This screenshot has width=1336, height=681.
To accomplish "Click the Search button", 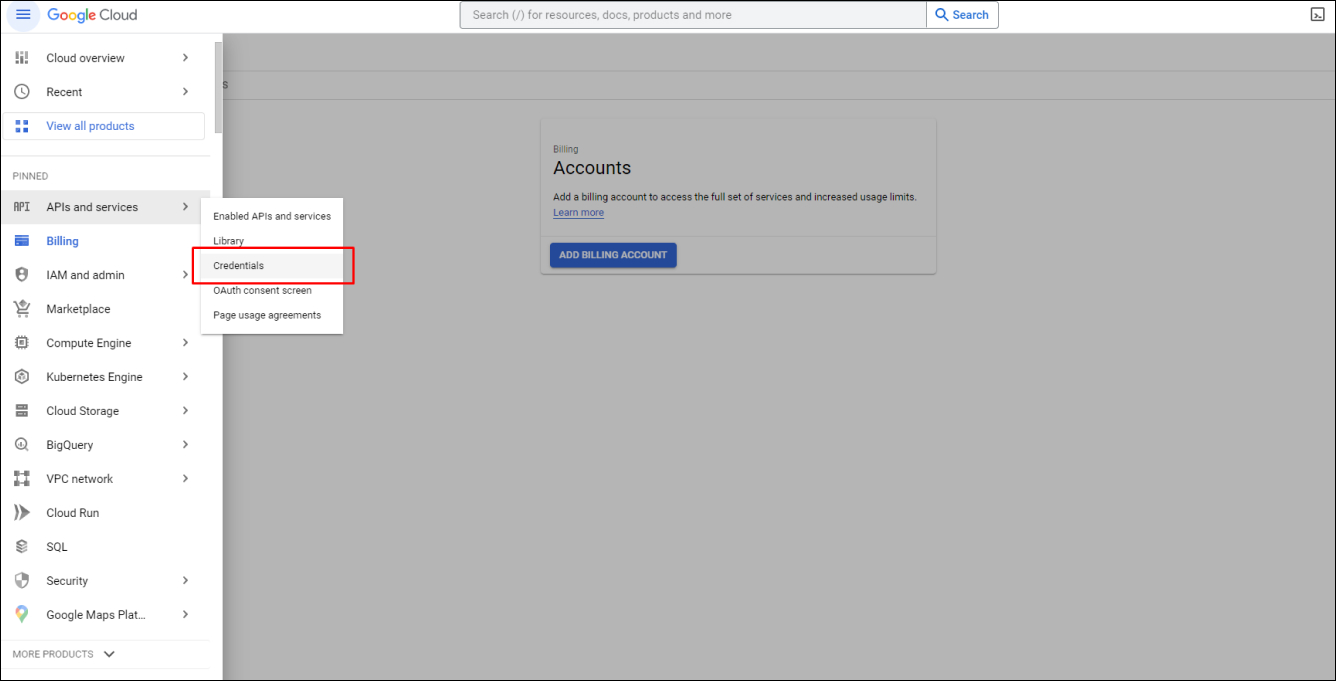I will (962, 15).
